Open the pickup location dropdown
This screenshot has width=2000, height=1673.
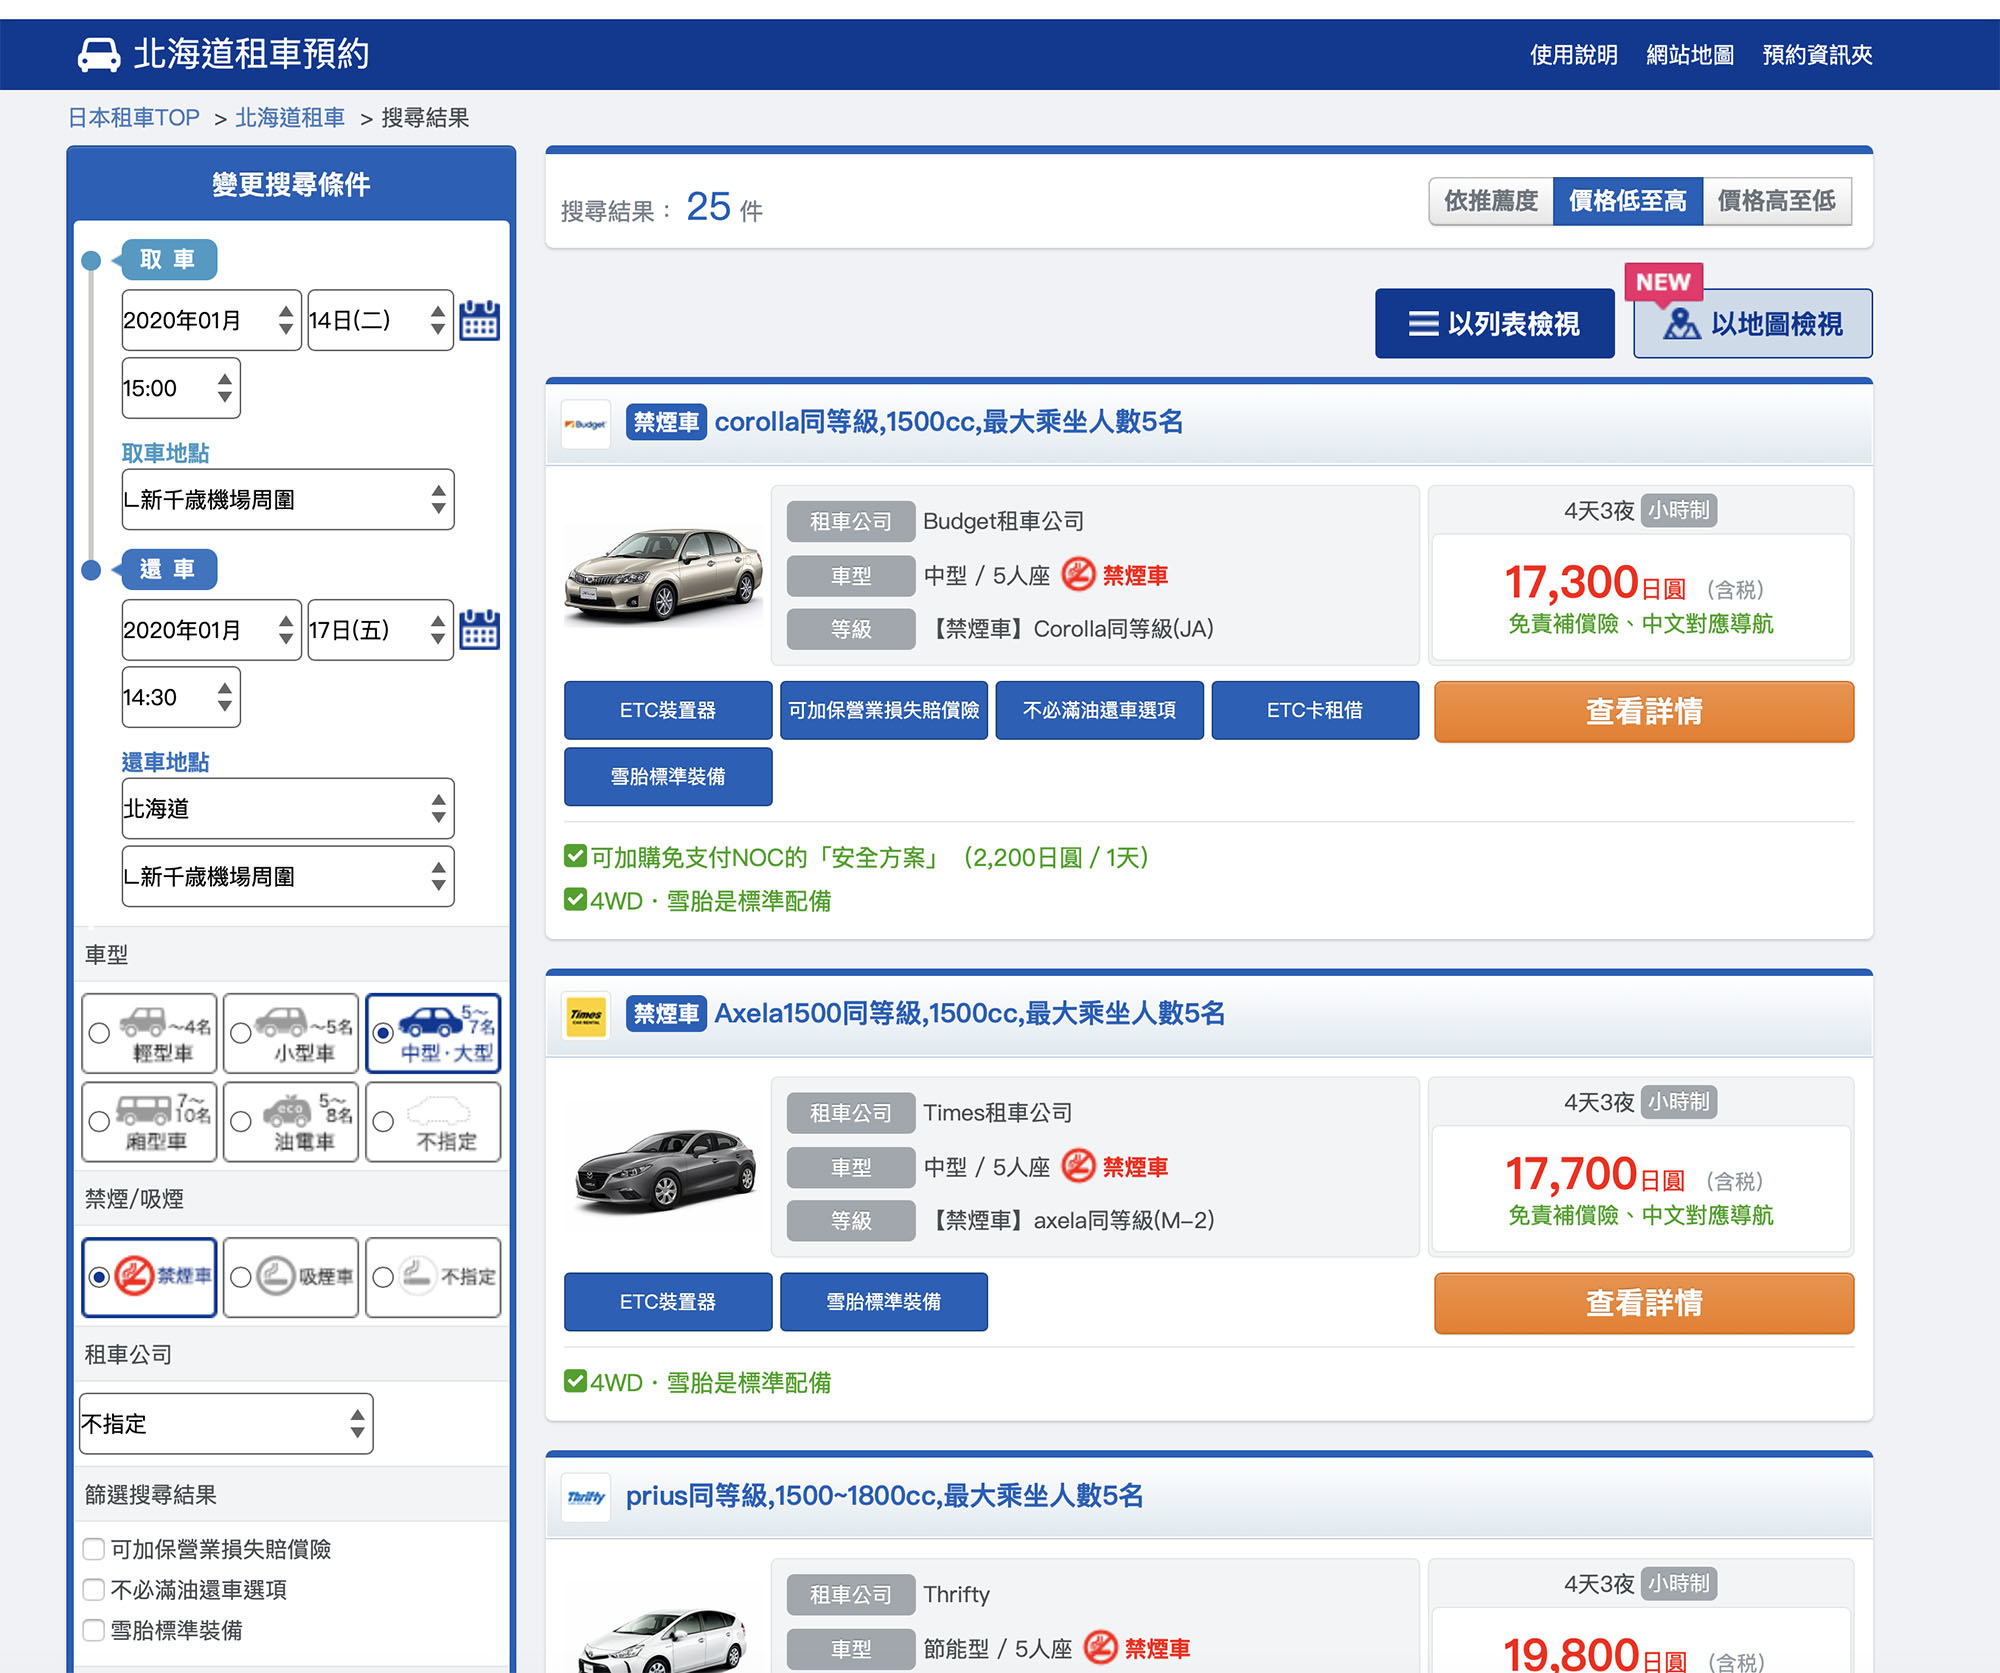[x=288, y=499]
